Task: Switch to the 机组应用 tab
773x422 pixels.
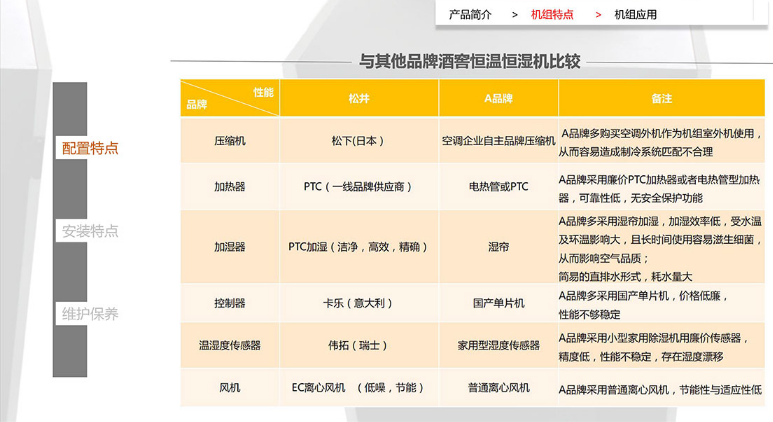Action: pyautogui.click(x=636, y=14)
